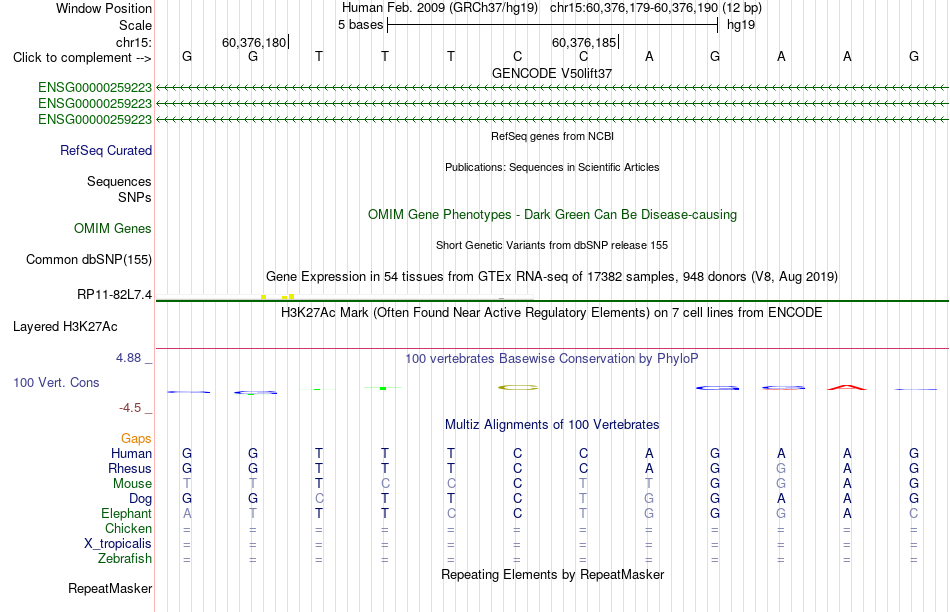Click the Window Position label
The height and width of the screenshot is (612, 950).
(x=104, y=8)
